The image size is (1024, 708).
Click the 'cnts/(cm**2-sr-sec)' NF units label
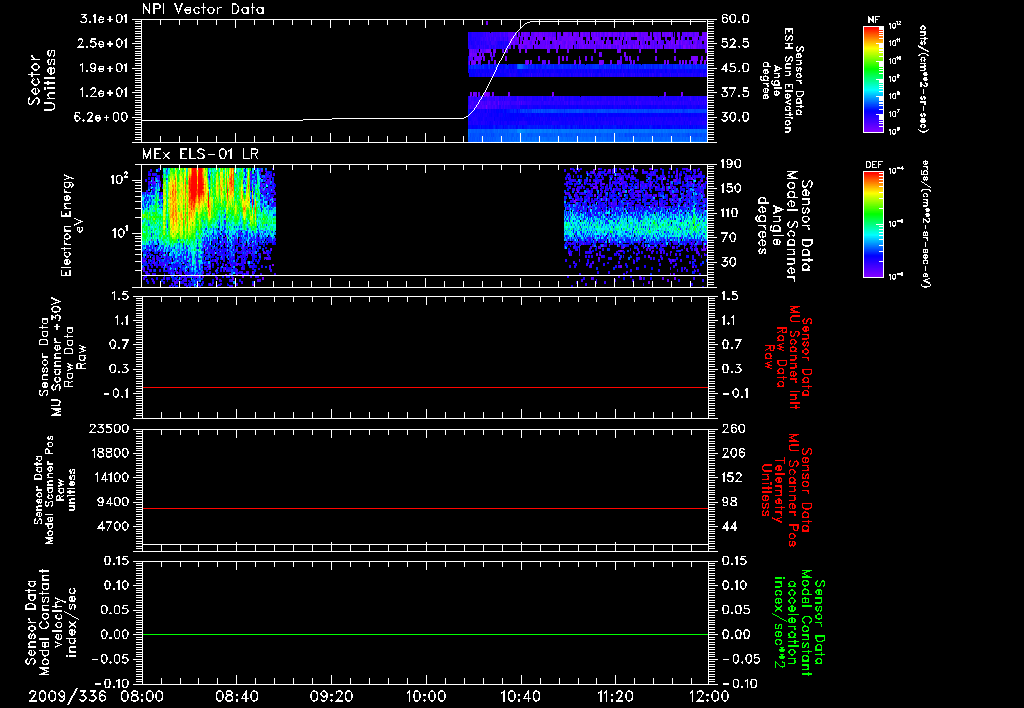pyautogui.click(x=923, y=79)
